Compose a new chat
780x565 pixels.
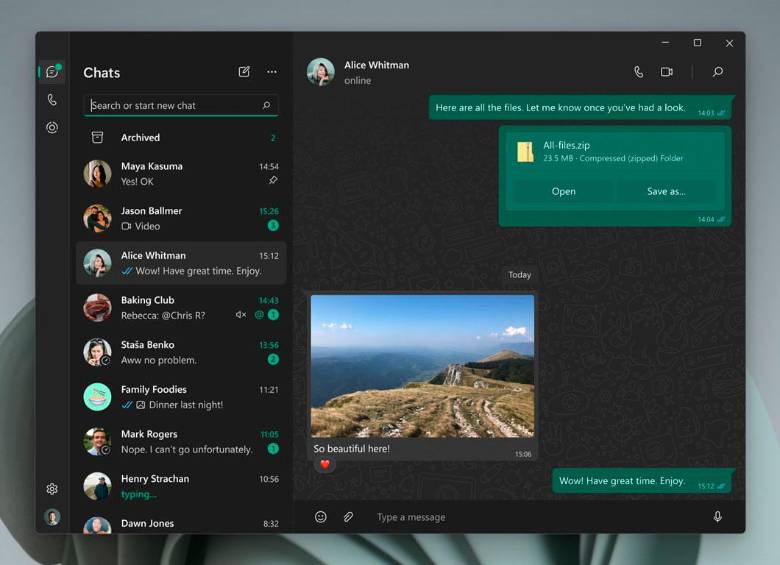(244, 72)
